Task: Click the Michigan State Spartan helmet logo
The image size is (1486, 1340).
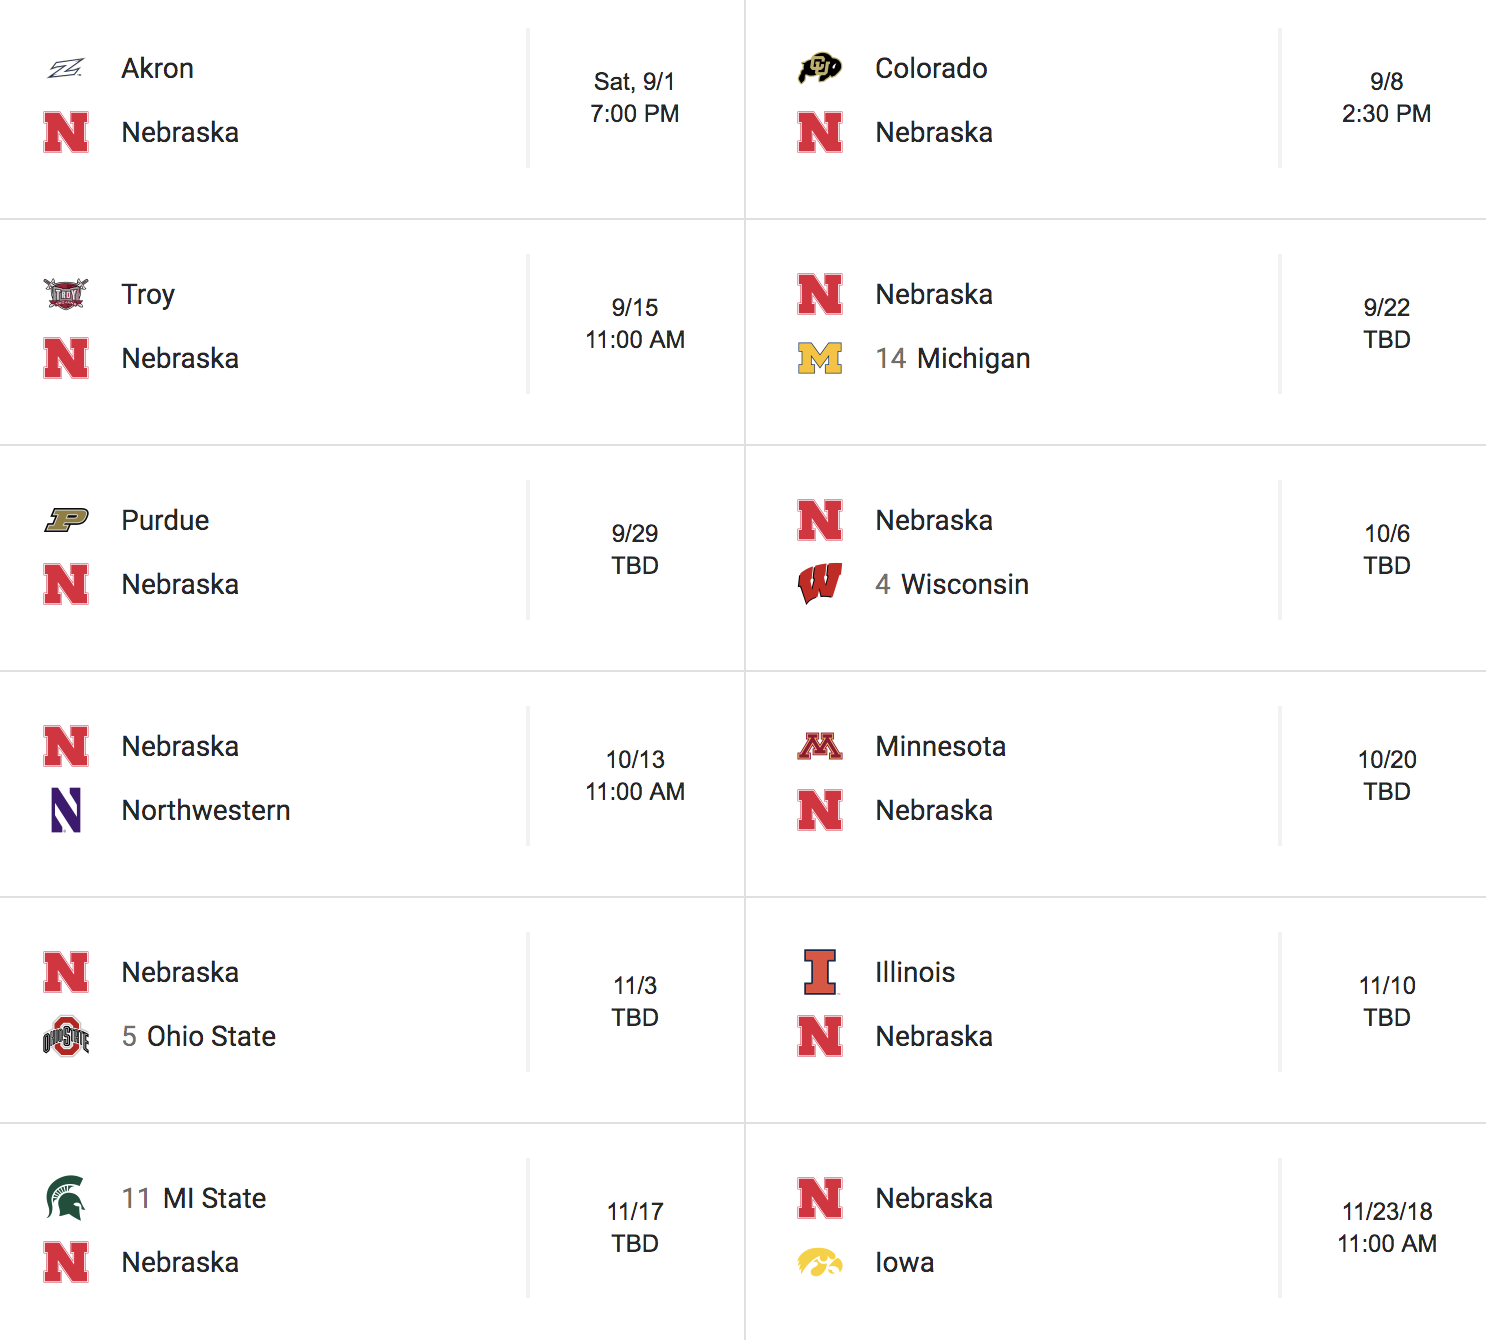Action: tap(66, 1198)
